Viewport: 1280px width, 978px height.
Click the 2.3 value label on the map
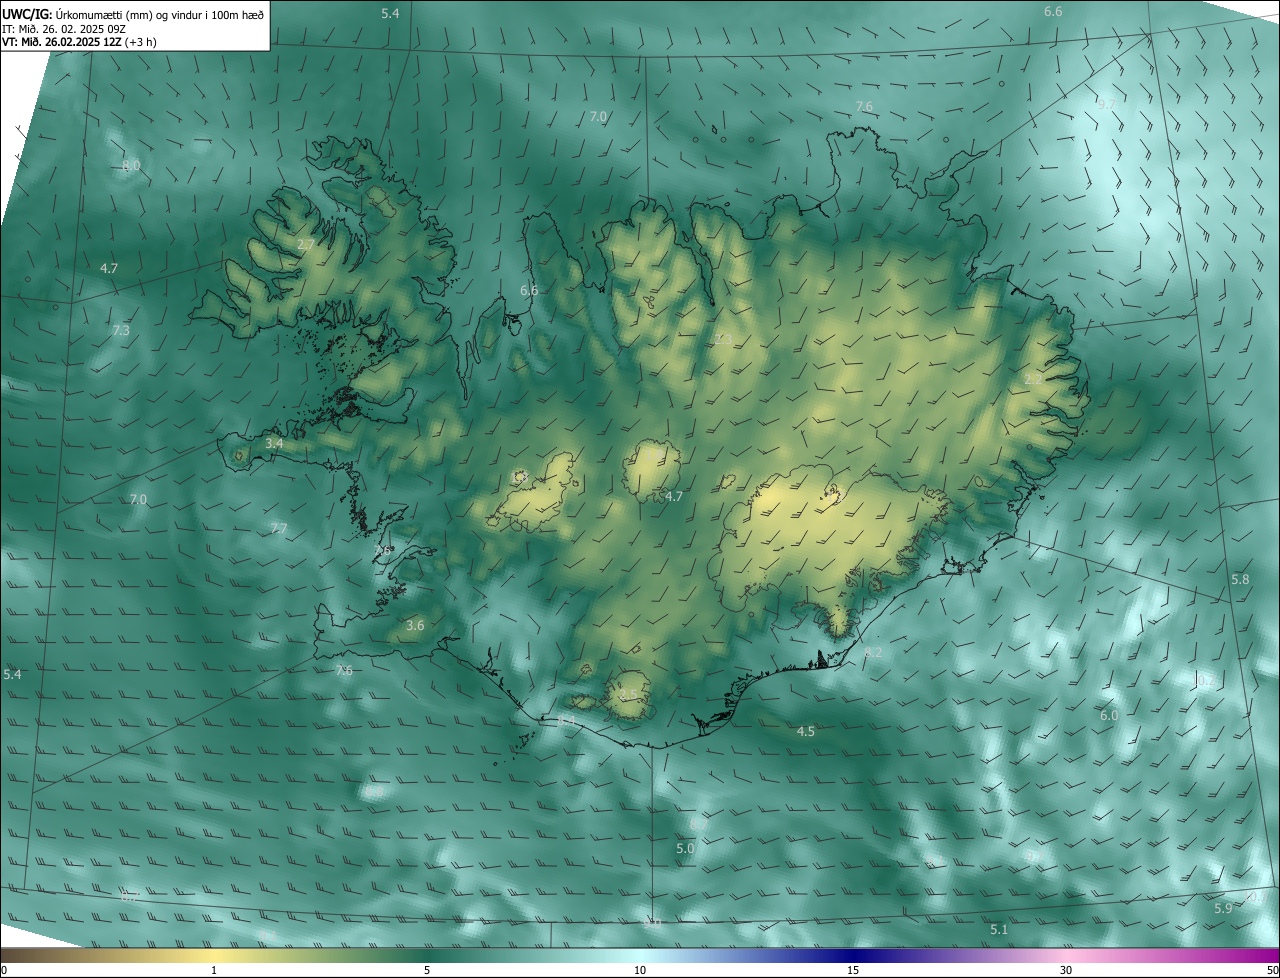click(724, 339)
